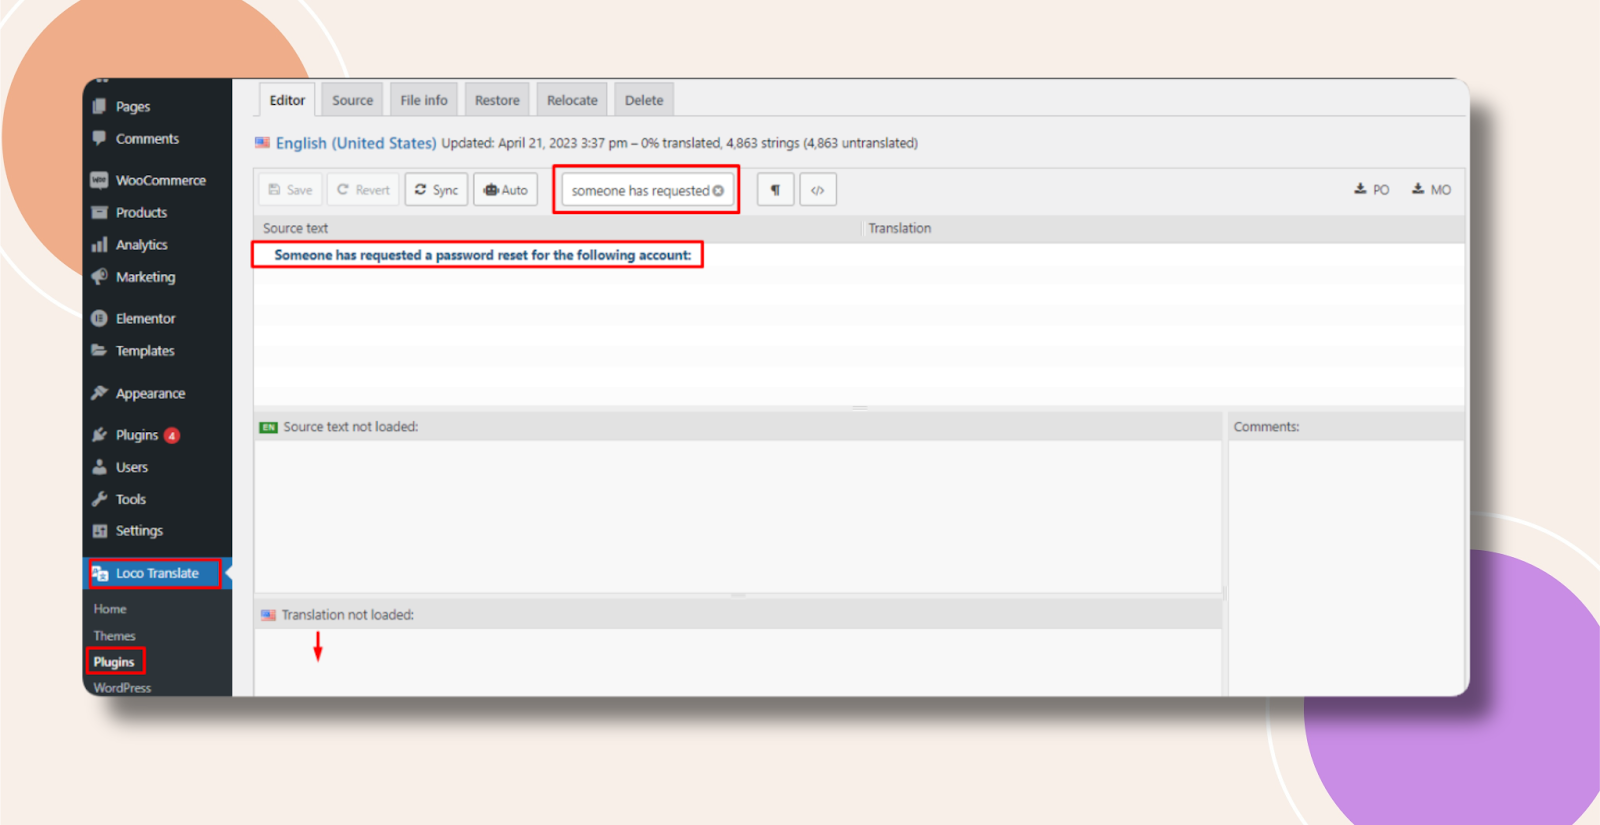
Task: Click the Analytics bar chart icon
Action: point(99,244)
